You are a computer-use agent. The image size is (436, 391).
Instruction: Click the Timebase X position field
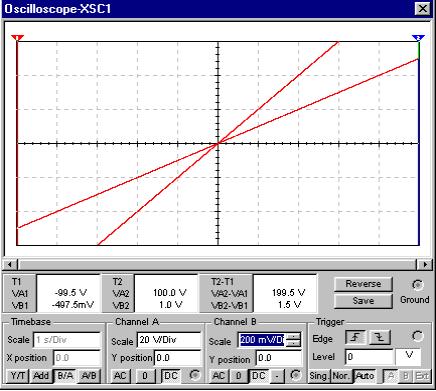tap(77, 358)
